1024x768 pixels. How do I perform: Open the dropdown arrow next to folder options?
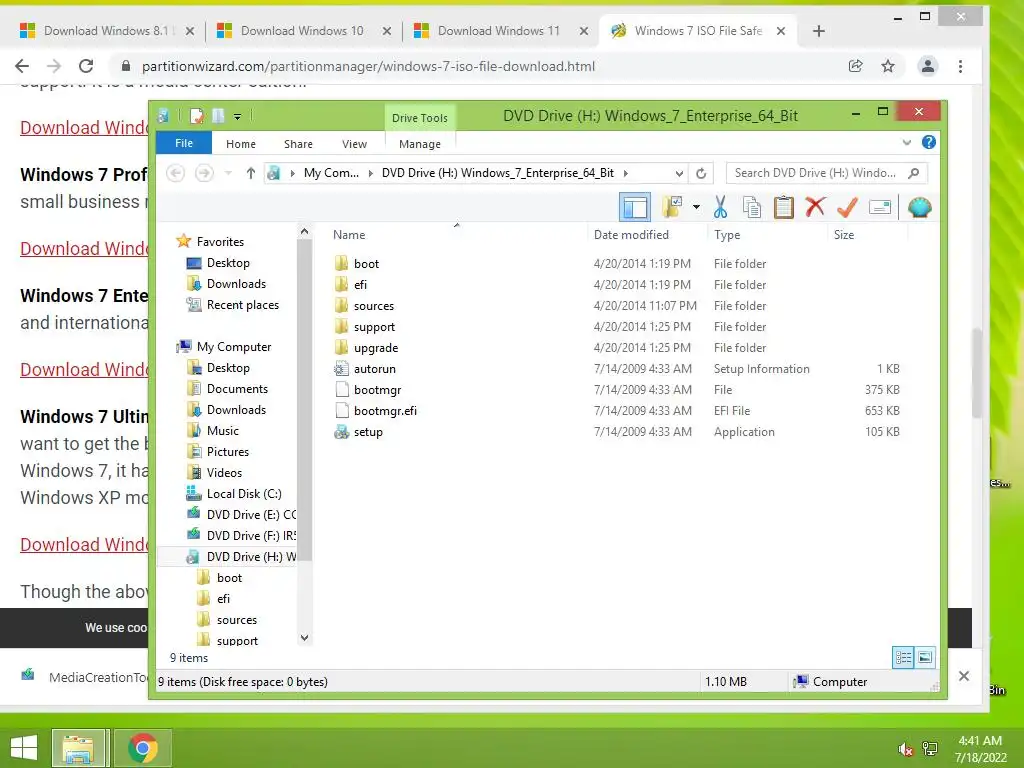tap(696, 208)
